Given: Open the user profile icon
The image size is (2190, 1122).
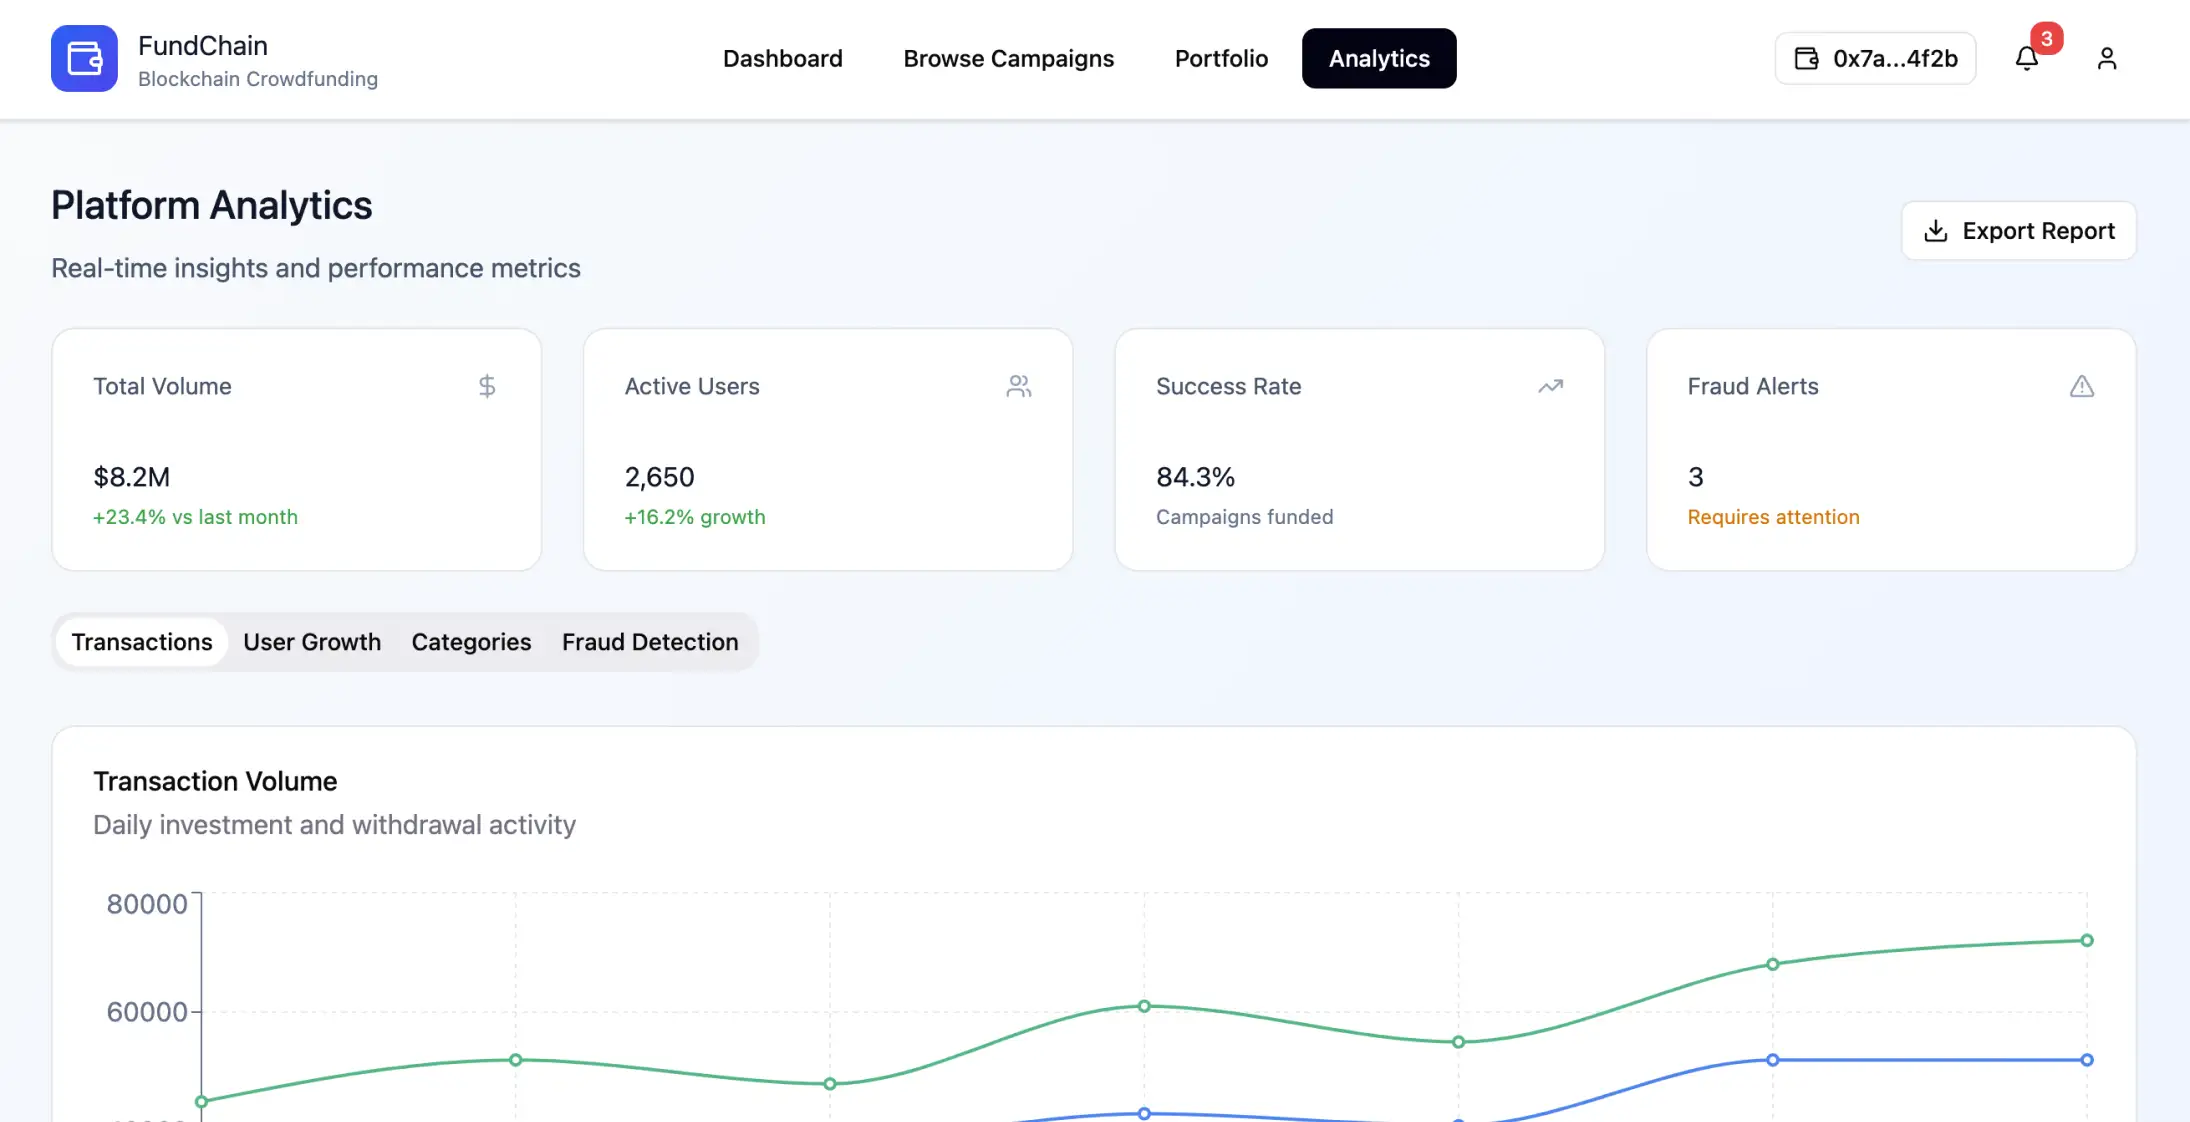Looking at the screenshot, I should [2107, 58].
